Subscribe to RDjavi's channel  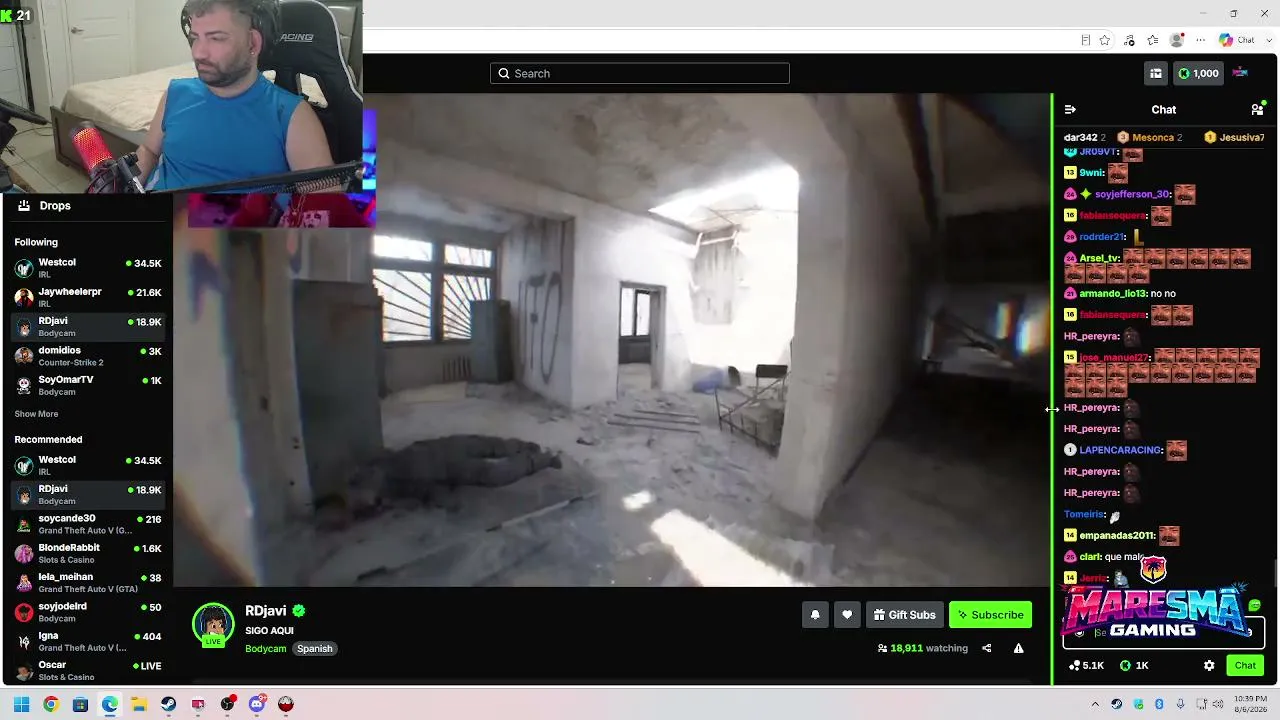pyautogui.click(x=990, y=615)
